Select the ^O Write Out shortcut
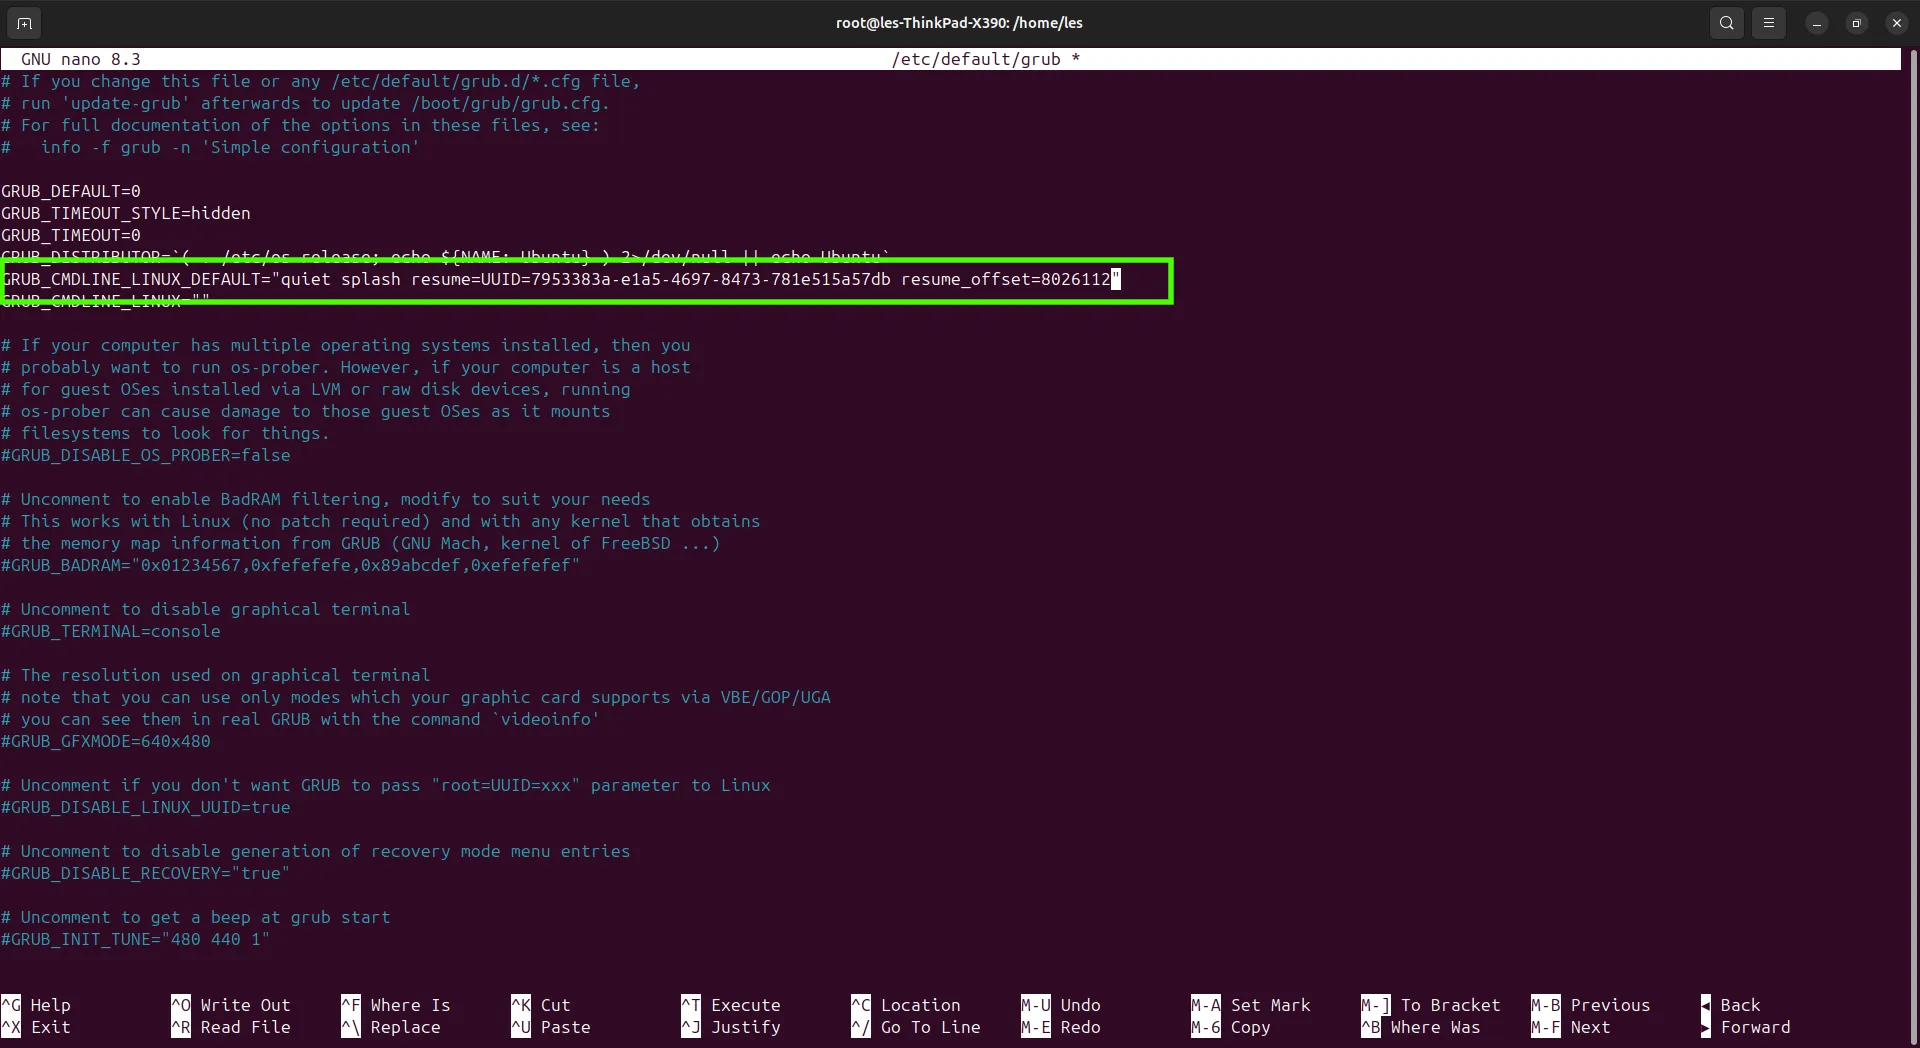This screenshot has height=1048, width=1920. pyautogui.click(x=231, y=1005)
